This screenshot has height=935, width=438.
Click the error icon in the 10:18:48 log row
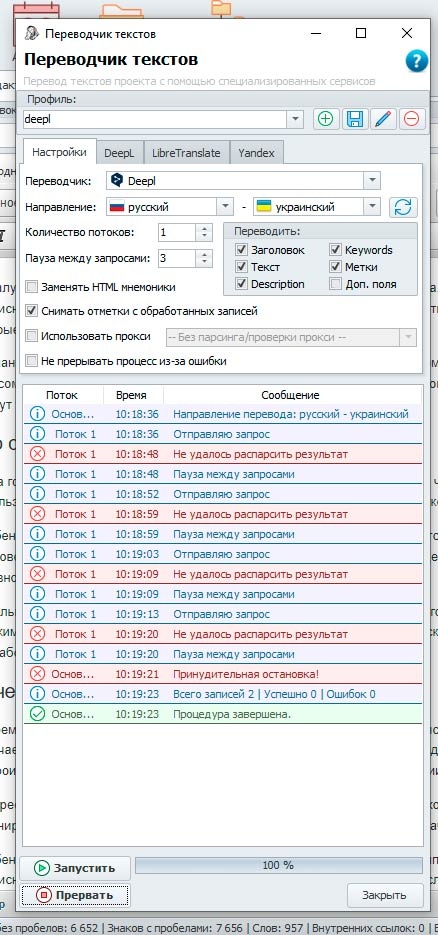(37, 454)
